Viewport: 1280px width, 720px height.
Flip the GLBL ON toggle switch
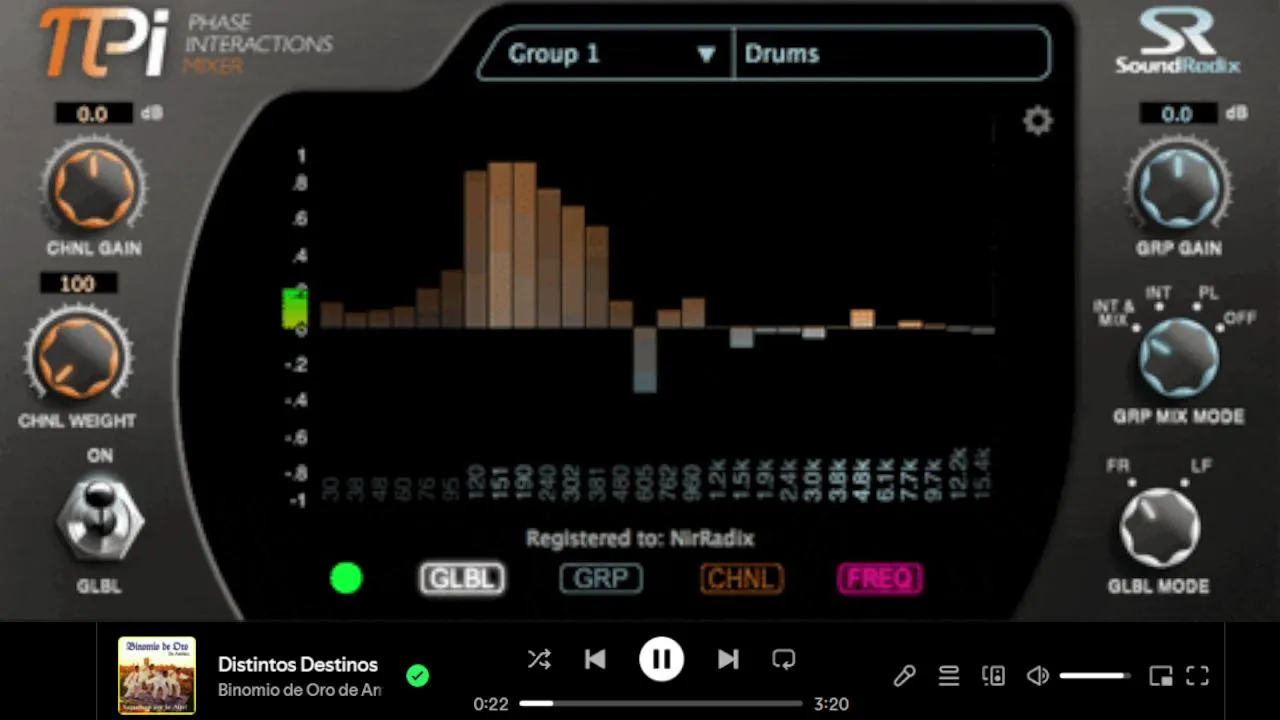(99, 520)
